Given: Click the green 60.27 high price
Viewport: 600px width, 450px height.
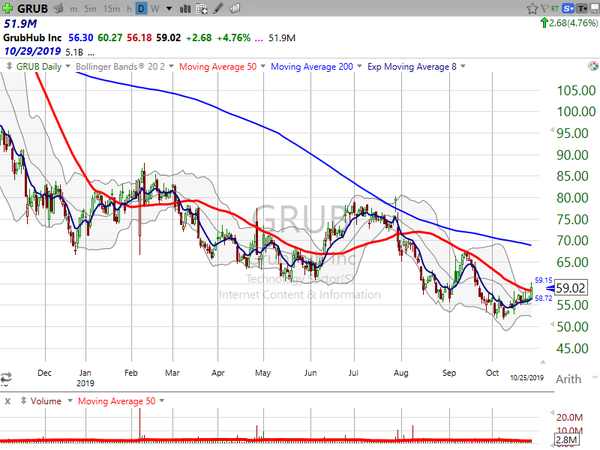Looking at the screenshot, I should pos(110,38).
